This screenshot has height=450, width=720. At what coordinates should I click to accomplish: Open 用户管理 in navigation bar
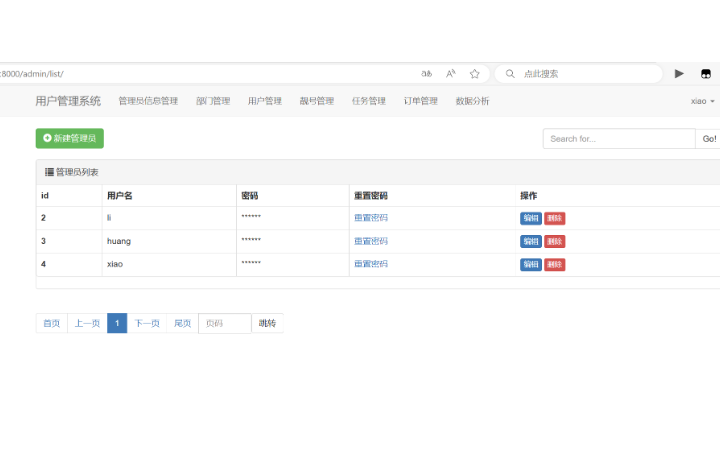[x=265, y=101]
